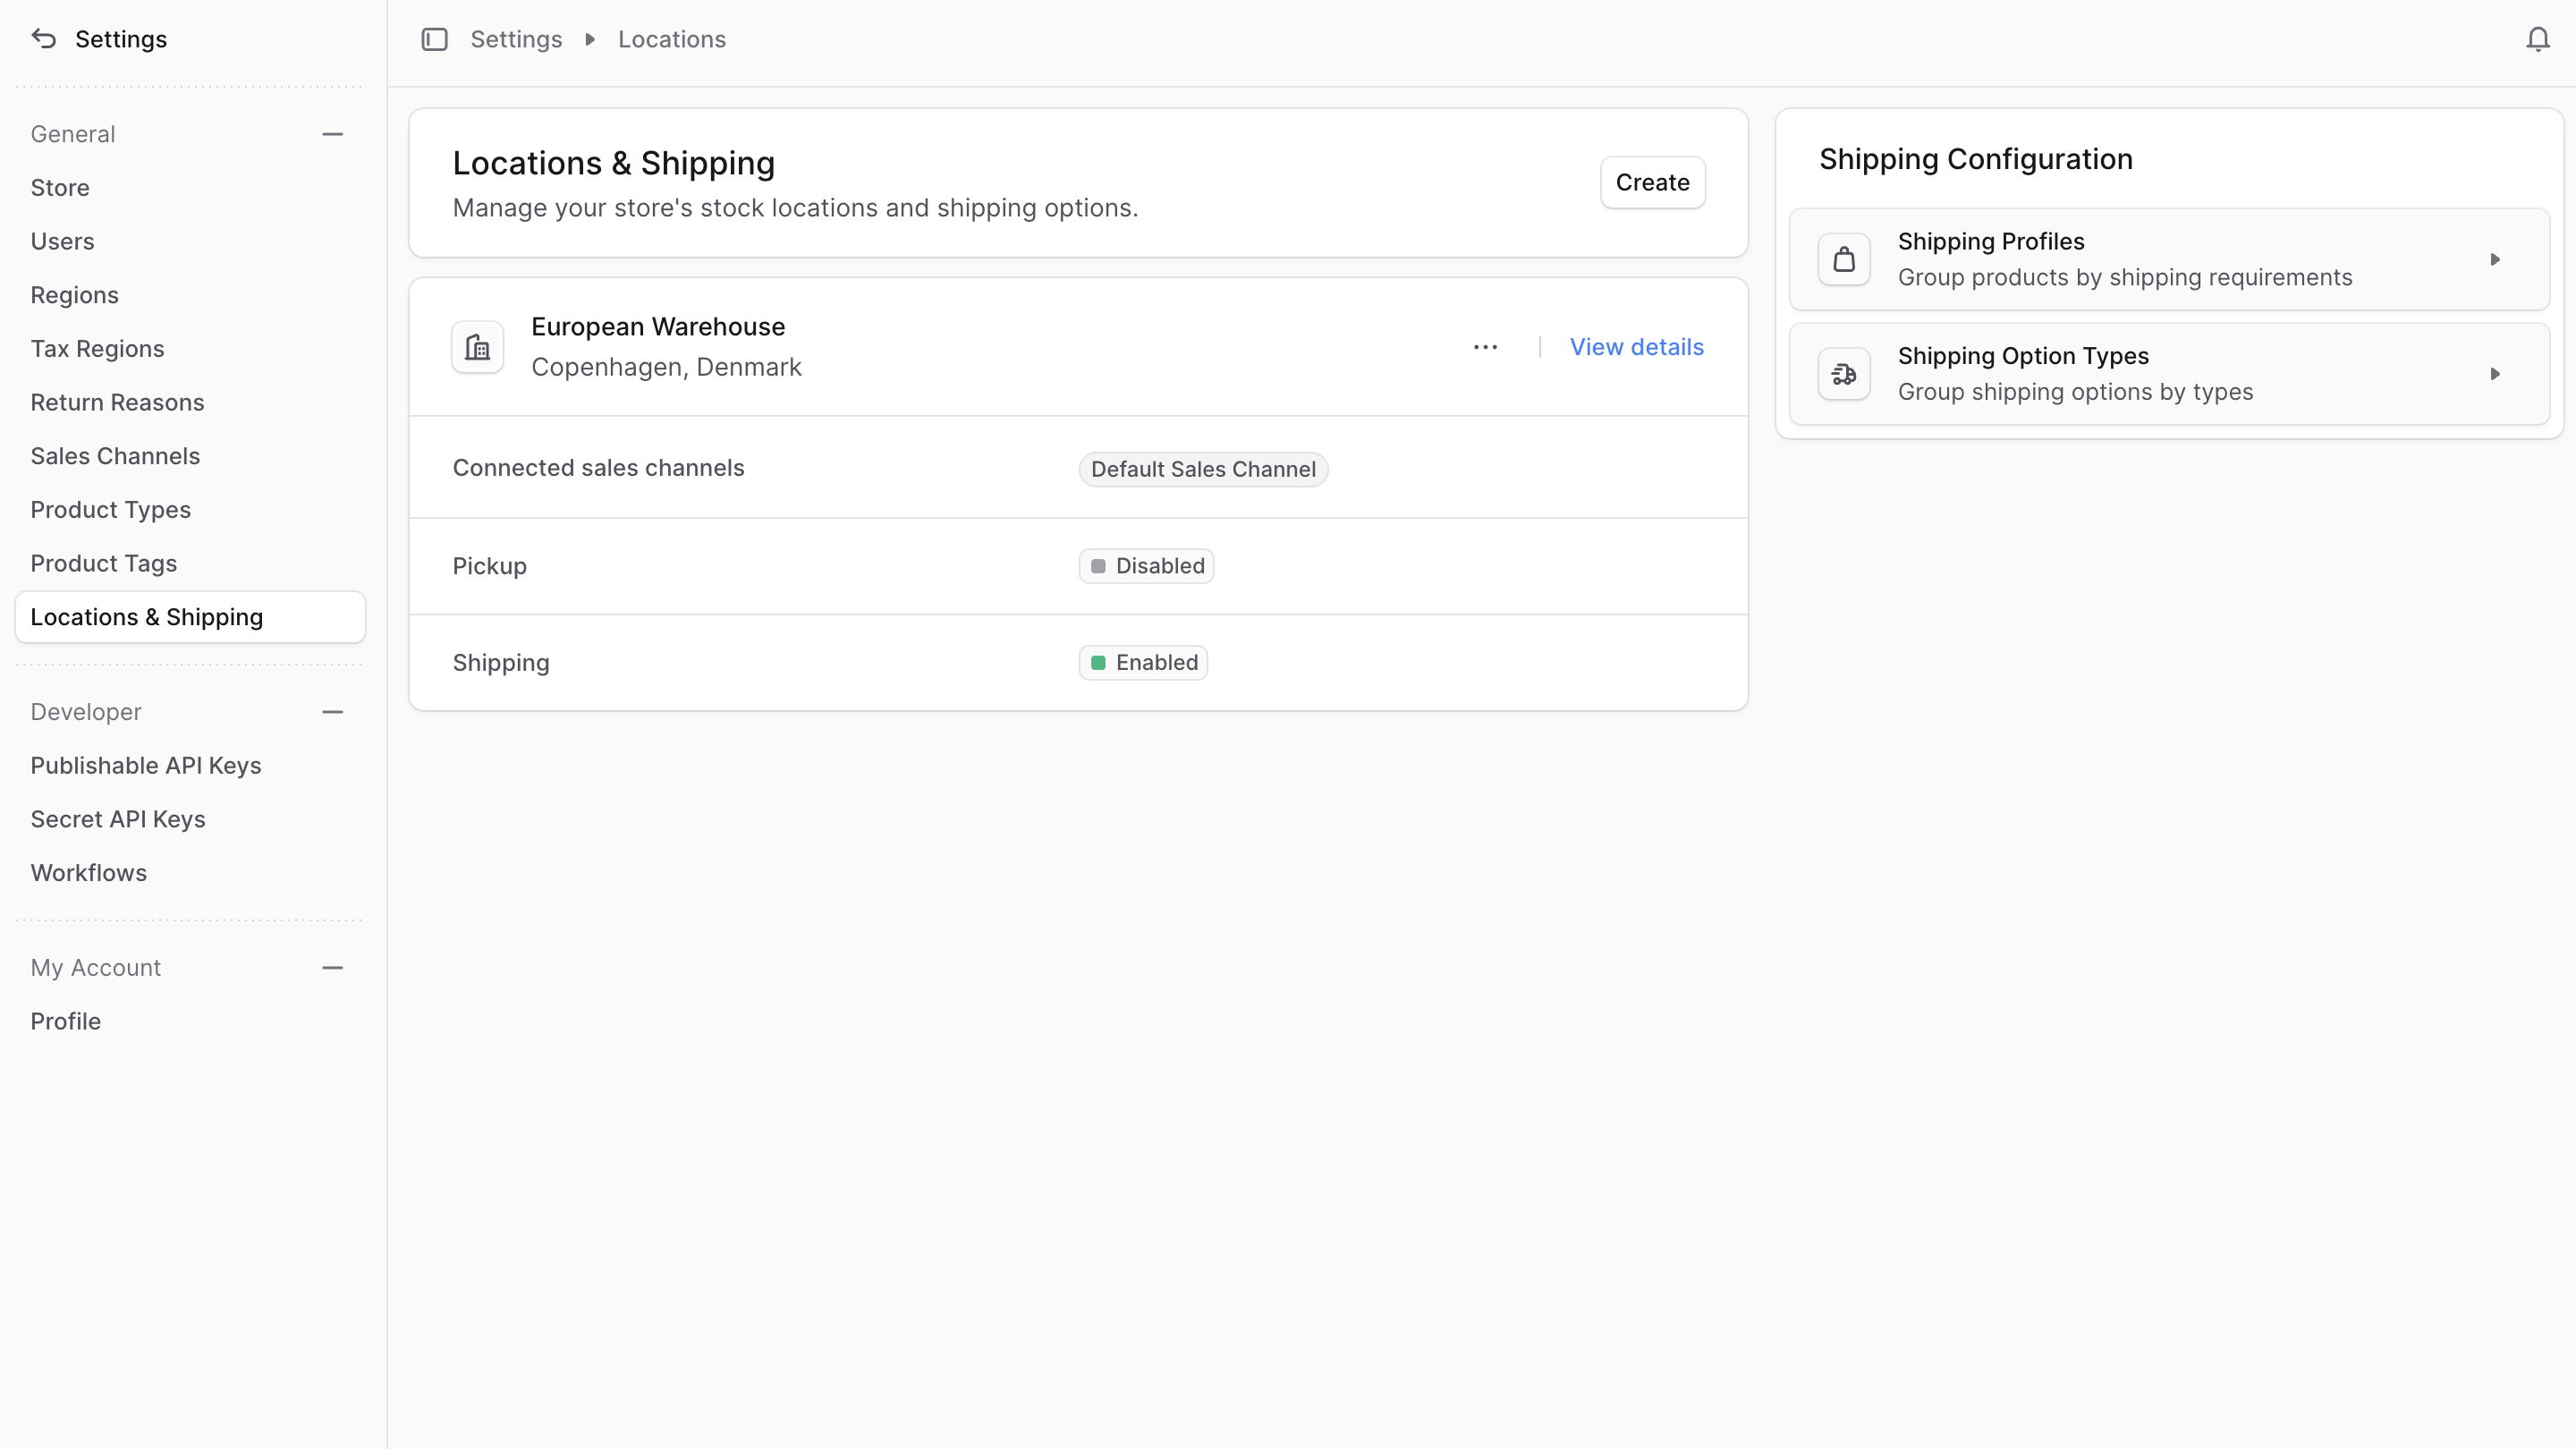
Task: Click the Enabled status badge for Shipping
Action: (x=1143, y=662)
